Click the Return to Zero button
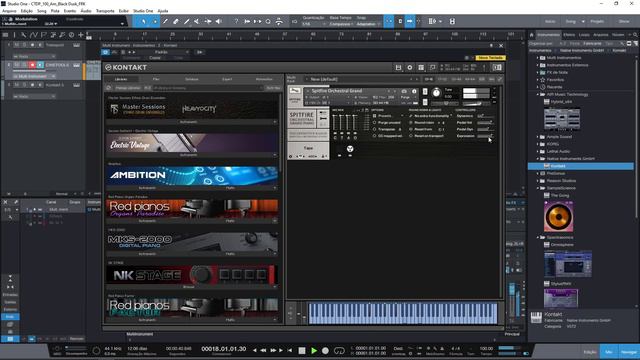The width and height of the screenshot is (640, 360). click(290, 350)
